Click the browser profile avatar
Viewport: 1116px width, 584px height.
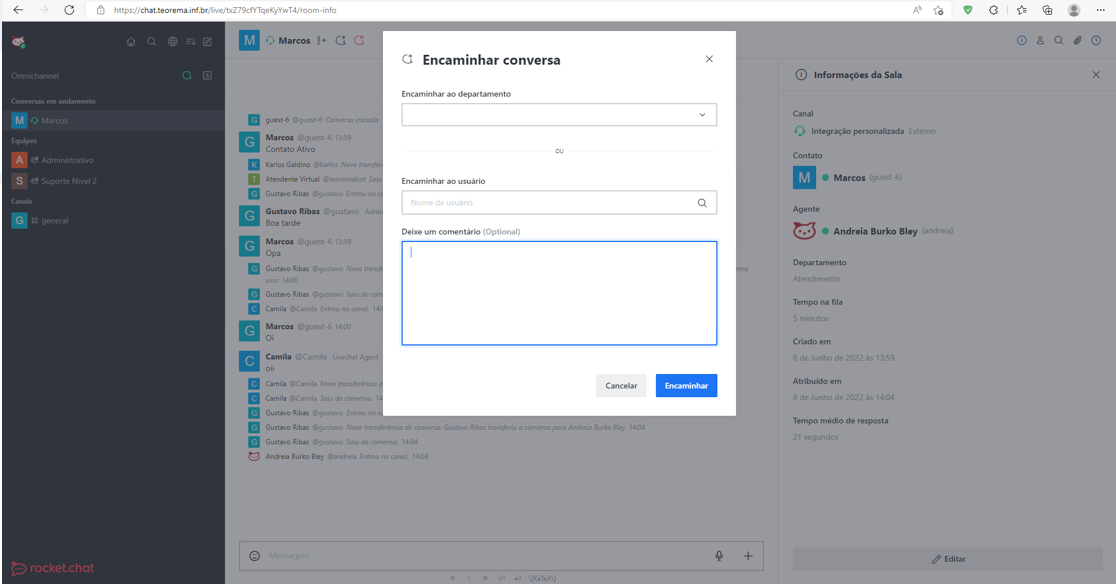1074,10
